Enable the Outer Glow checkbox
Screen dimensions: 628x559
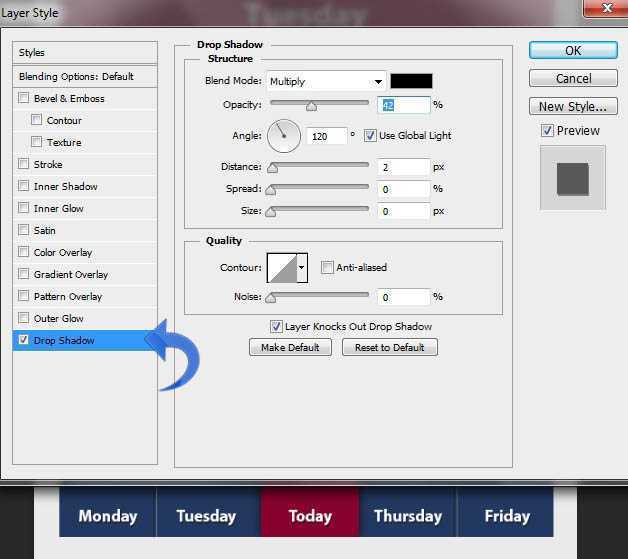point(24,318)
